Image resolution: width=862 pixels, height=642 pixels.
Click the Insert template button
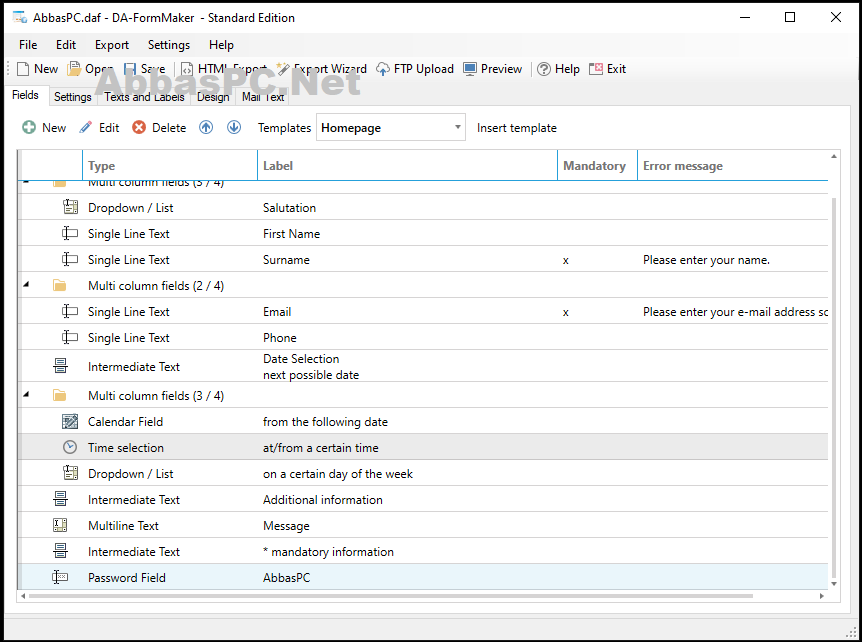point(517,128)
